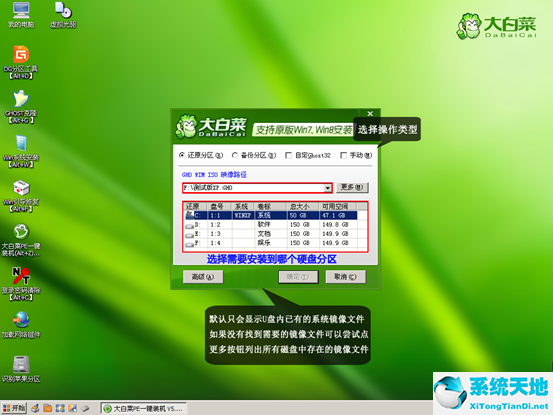Click the F: drive disk icon in list
553x415 pixels.
click(190, 244)
